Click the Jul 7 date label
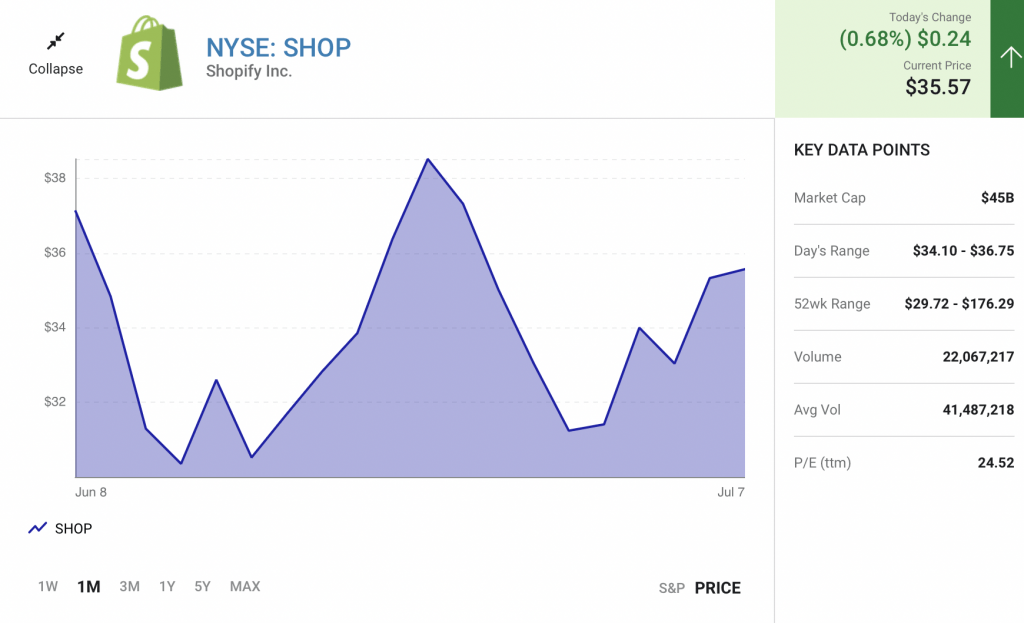Viewport: 1024px width, 623px height. point(731,492)
